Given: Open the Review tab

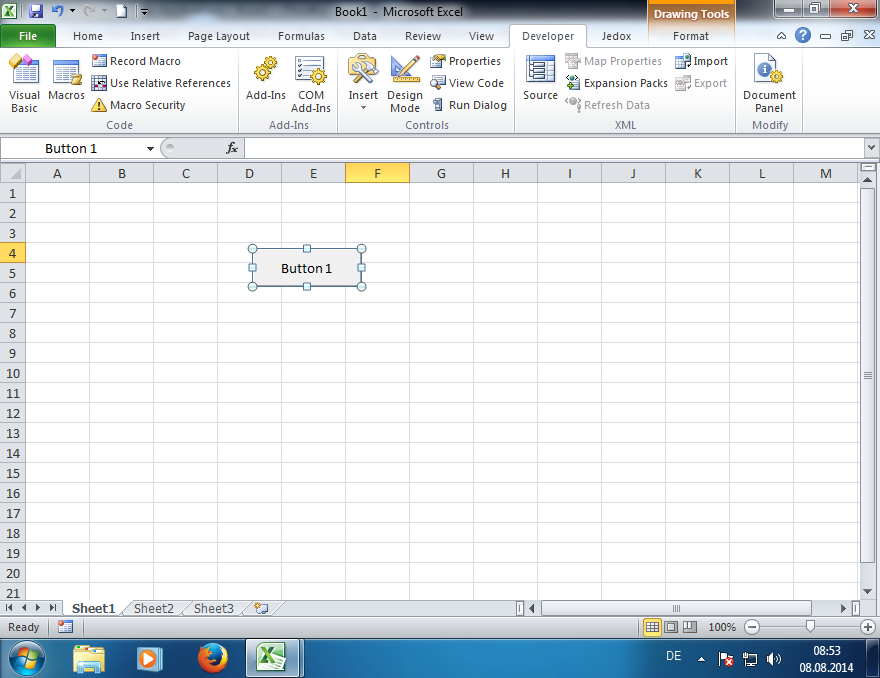Looking at the screenshot, I should coord(423,36).
